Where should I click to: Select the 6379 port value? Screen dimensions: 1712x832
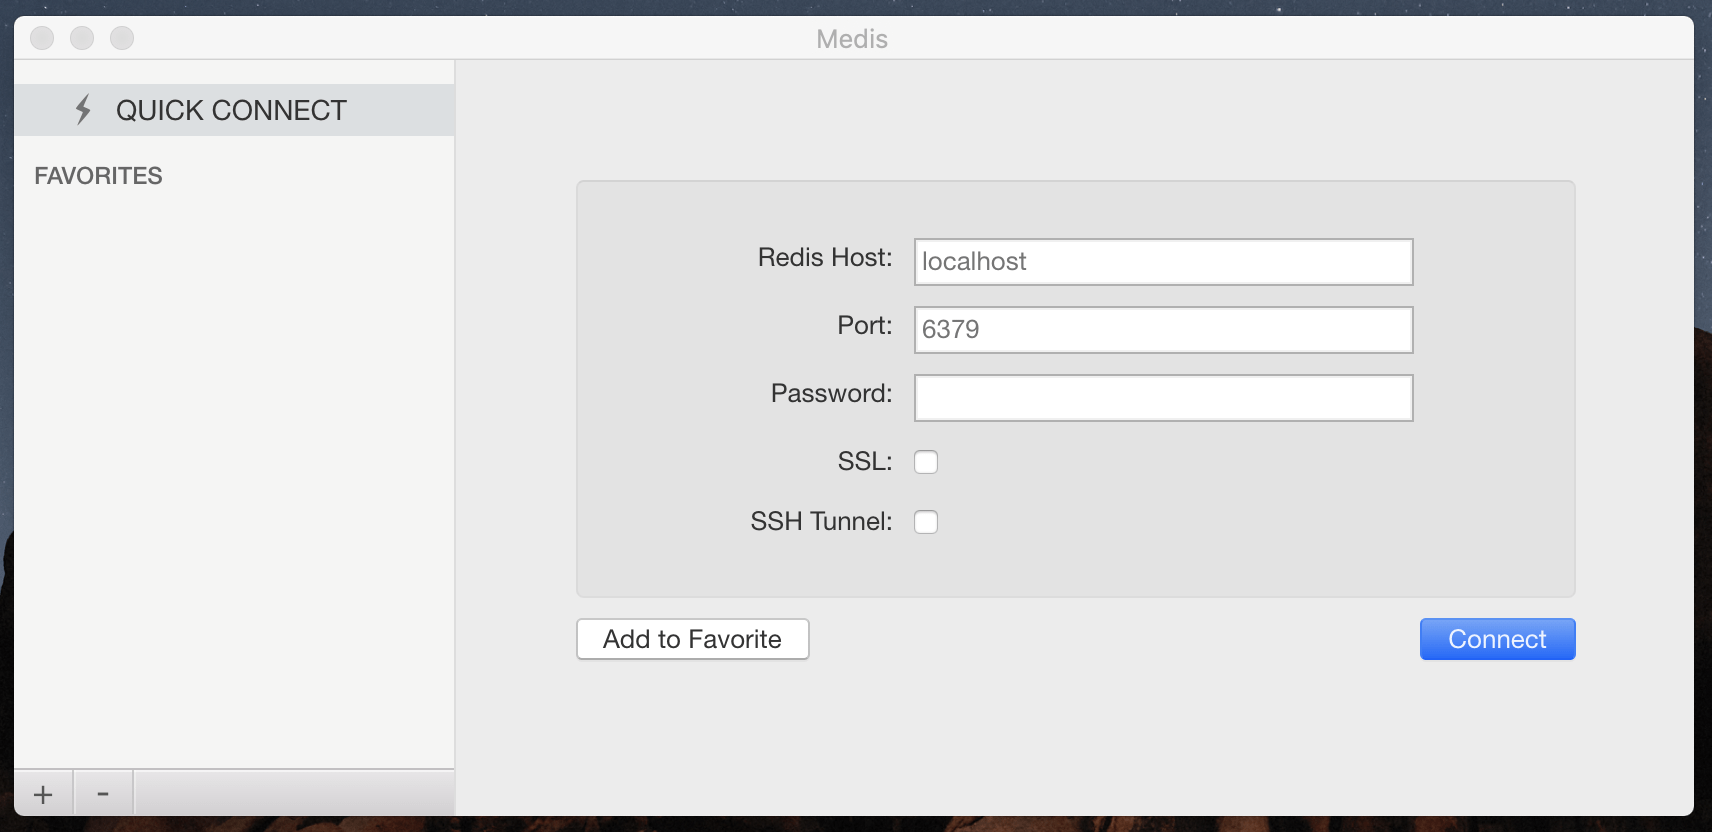(x=952, y=329)
